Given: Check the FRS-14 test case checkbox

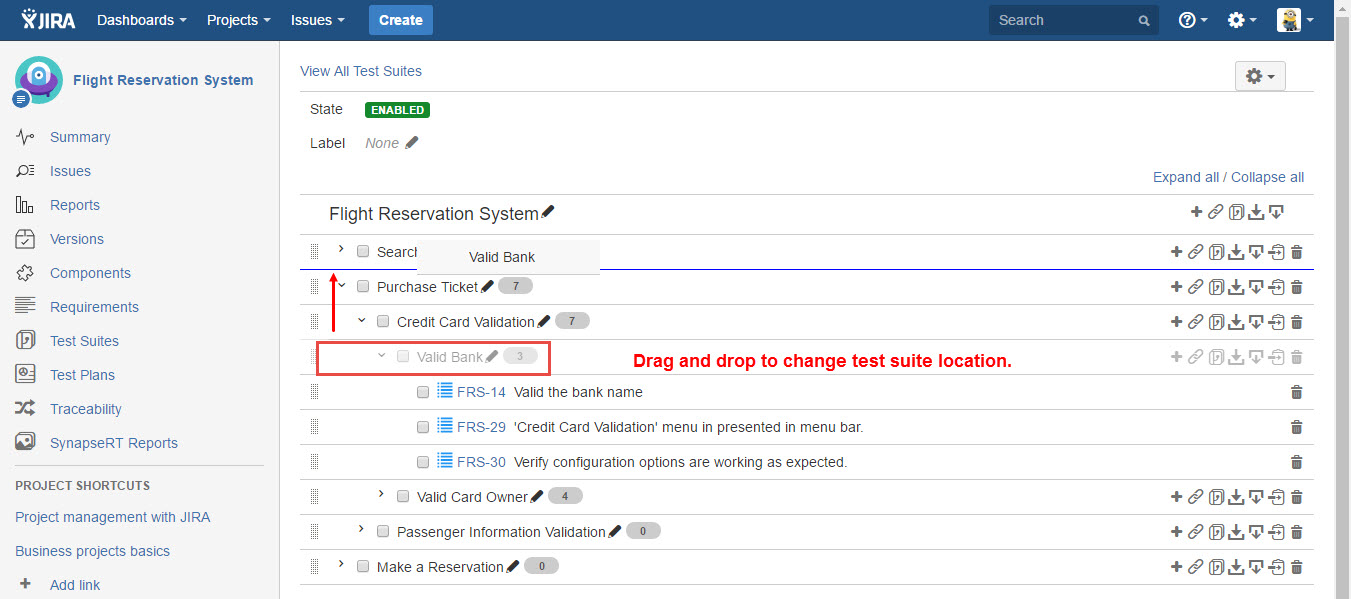Looking at the screenshot, I should (423, 392).
